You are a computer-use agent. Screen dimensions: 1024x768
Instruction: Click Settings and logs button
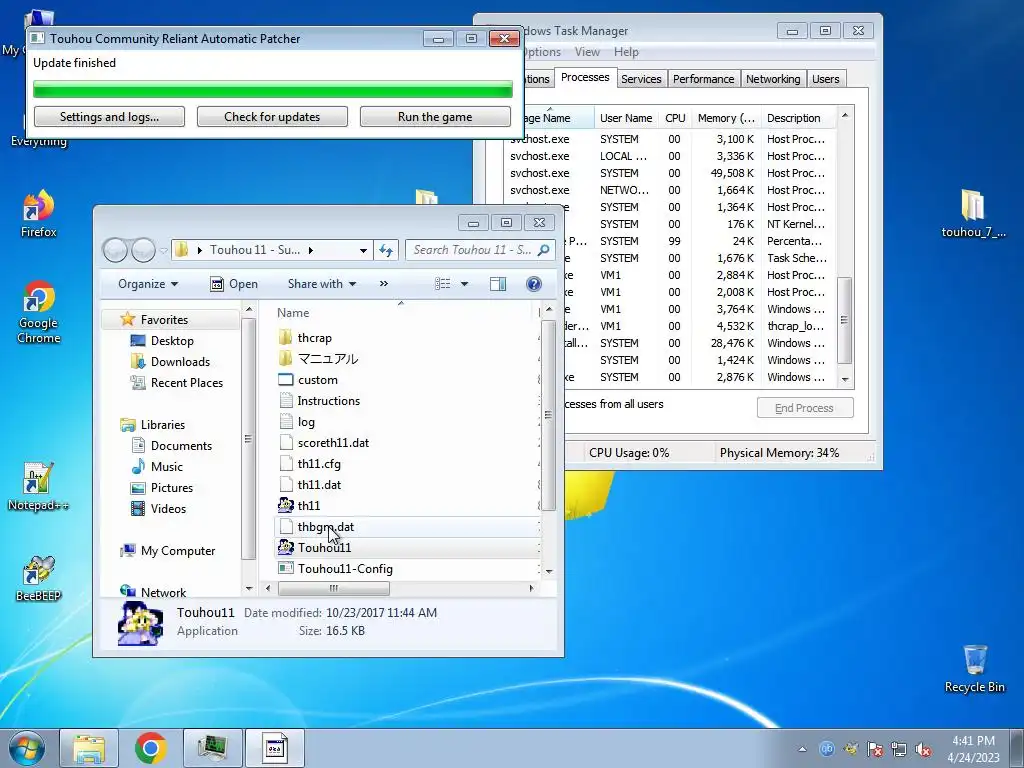(109, 117)
